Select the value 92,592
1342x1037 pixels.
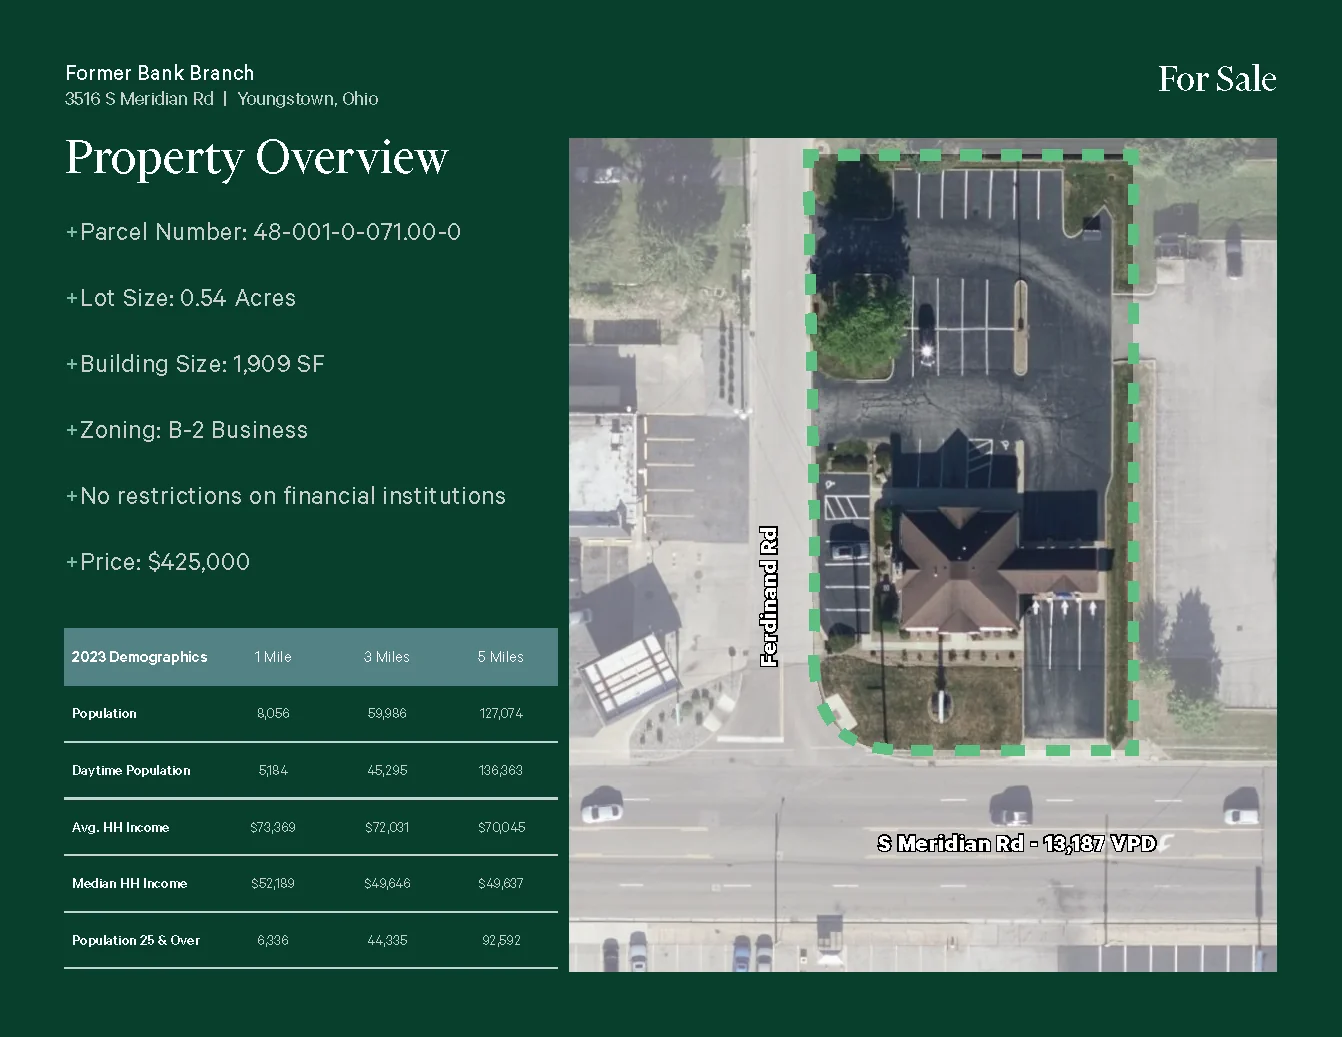point(501,941)
